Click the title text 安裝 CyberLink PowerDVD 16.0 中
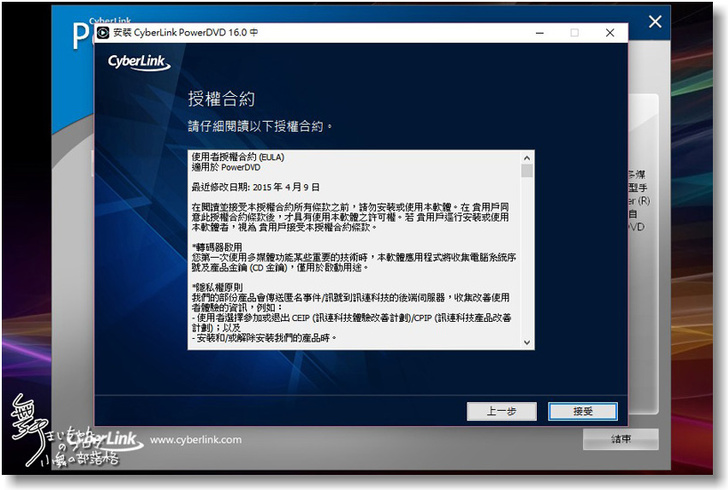This screenshot has width=728, height=490. (x=186, y=33)
